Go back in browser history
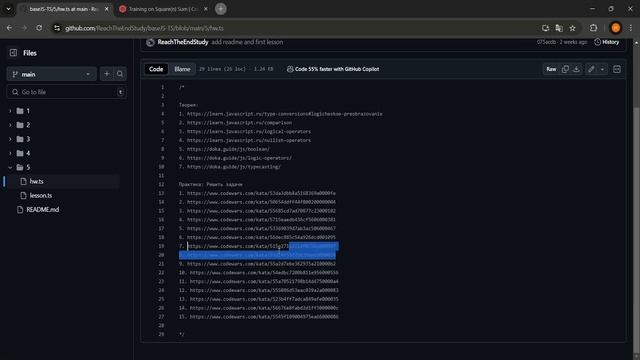The image size is (640, 360). pyautogui.click(x=9, y=28)
